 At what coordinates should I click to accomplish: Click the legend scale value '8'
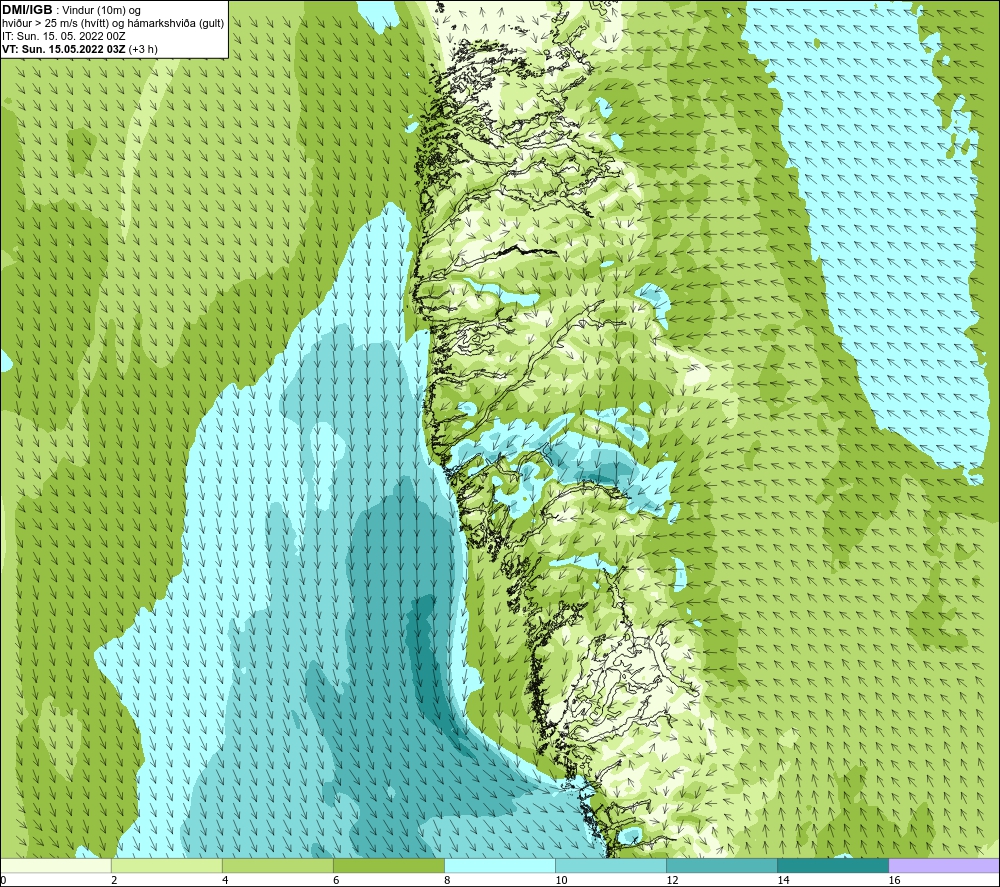tap(447, 881)
